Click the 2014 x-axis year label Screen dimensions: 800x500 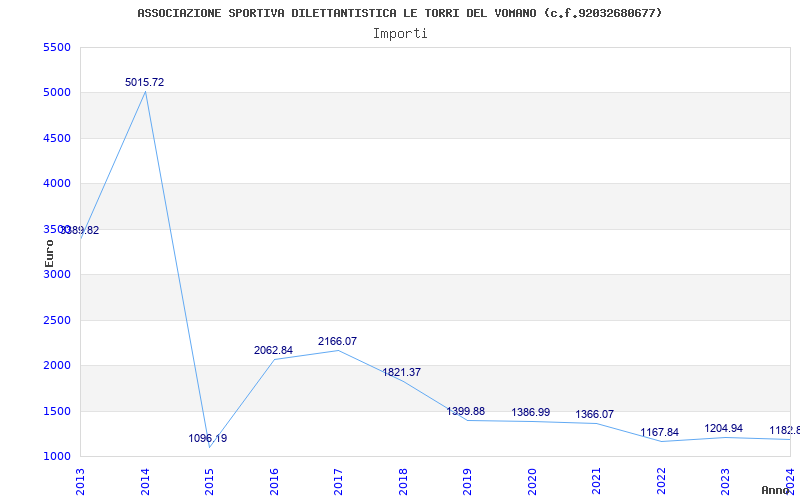coord(145,482)
